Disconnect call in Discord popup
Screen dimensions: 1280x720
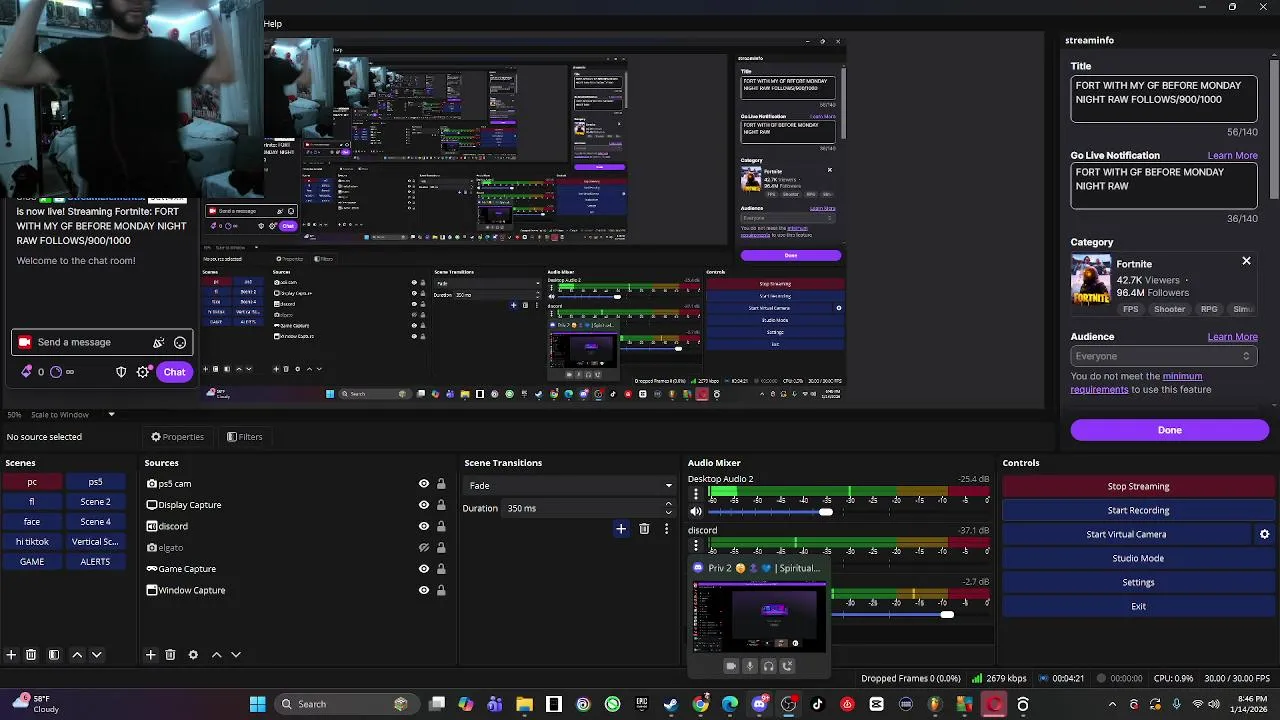pos(787,666)
